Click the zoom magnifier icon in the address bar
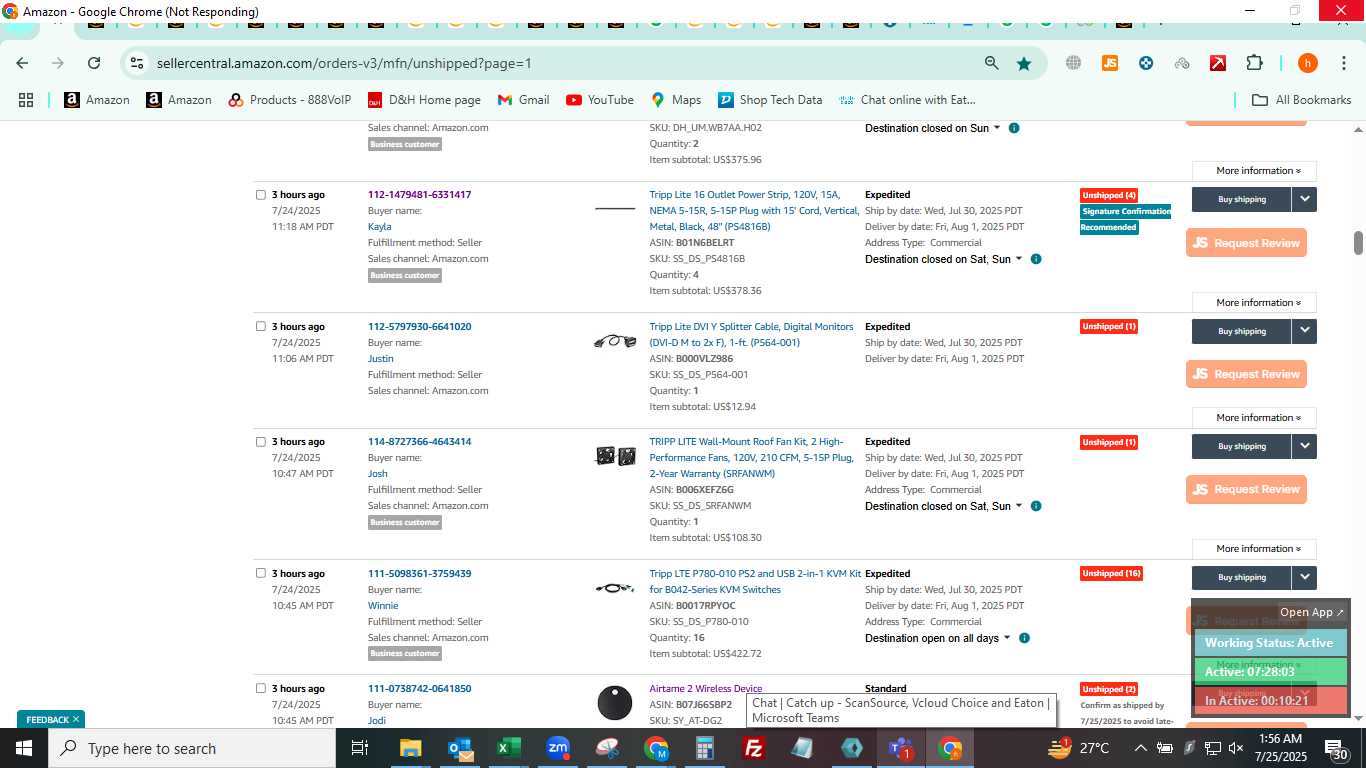Viewport: 1366px width, 768px height. [991, 63]
